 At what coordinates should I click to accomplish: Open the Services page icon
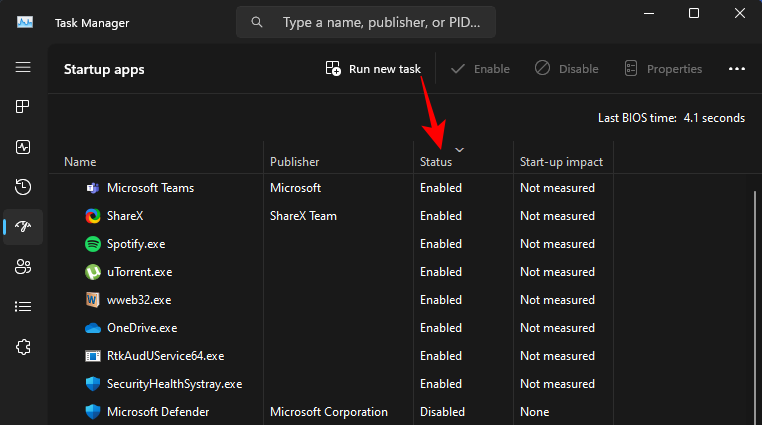(23, 346)
